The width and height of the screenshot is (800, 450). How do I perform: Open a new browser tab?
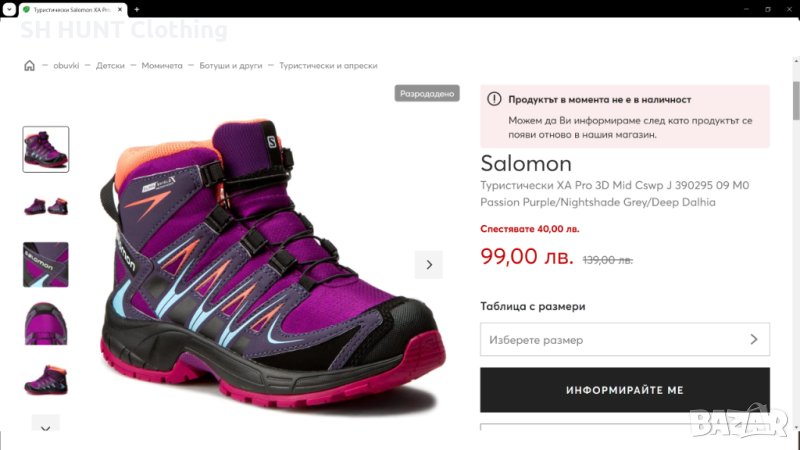click(x=136, y=9)
